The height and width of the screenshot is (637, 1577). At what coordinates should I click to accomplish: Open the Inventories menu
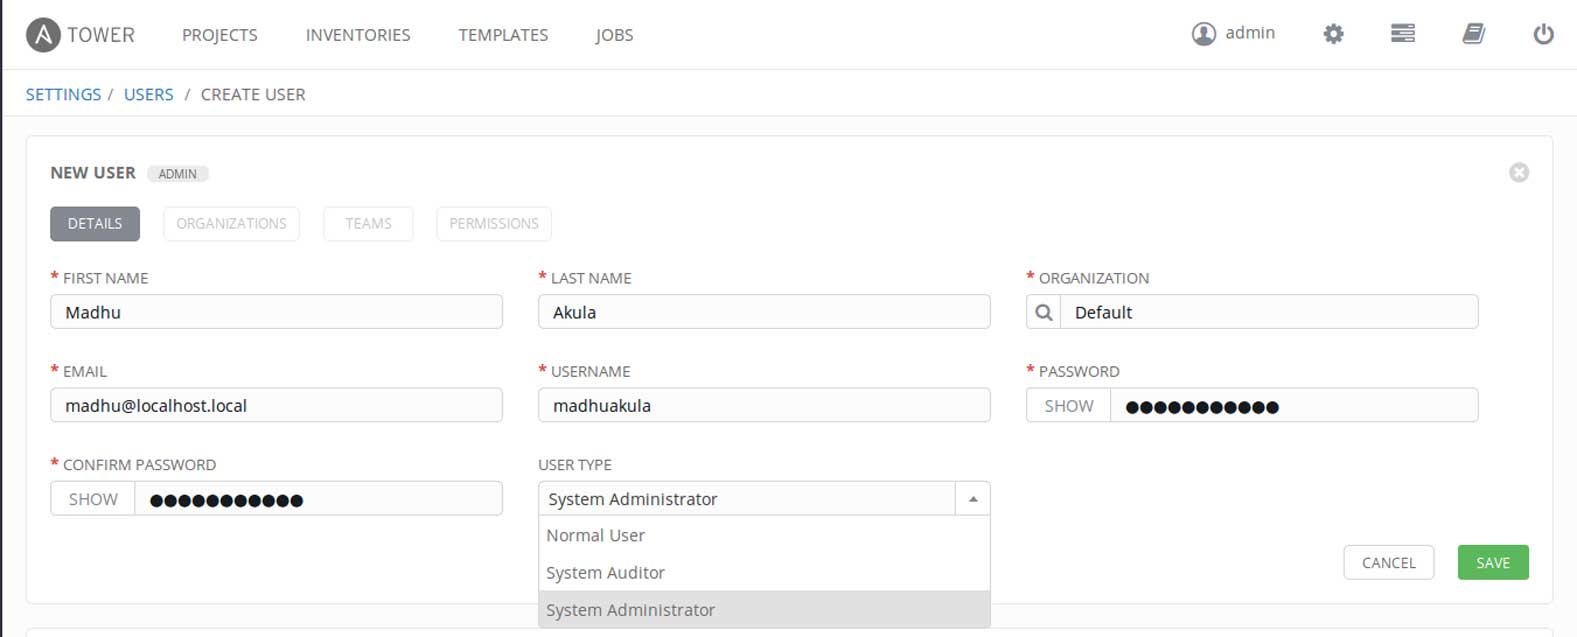point(358,35)
